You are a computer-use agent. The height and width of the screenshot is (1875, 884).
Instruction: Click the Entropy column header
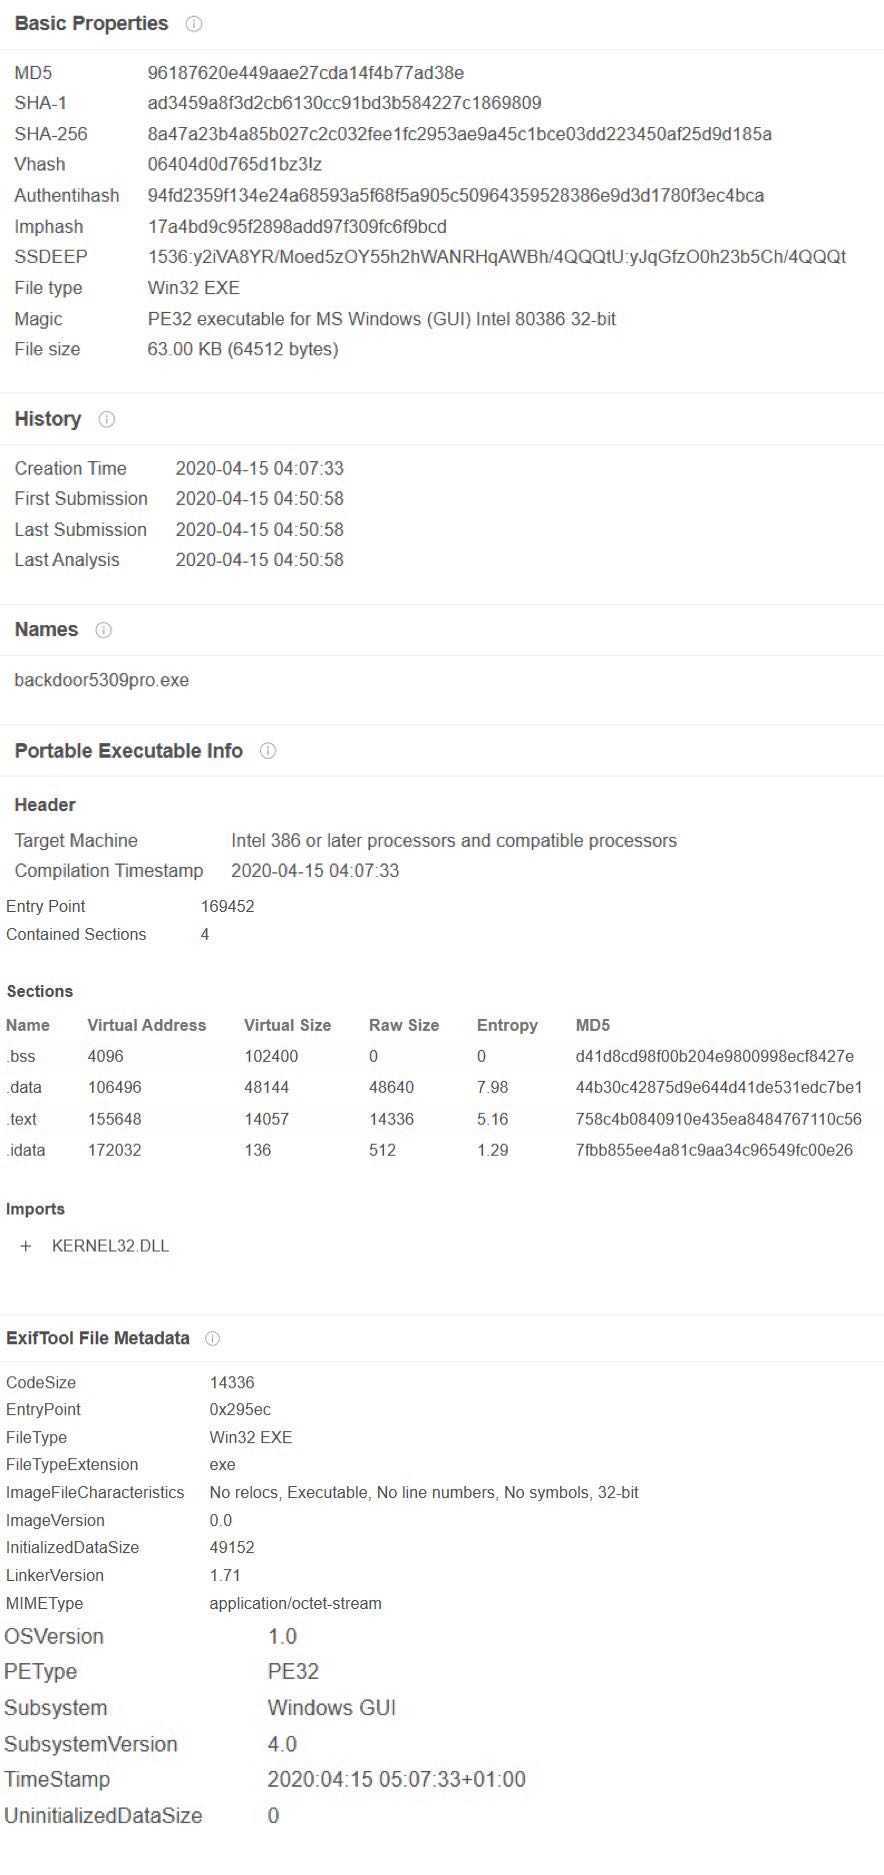click(507, 1025)
